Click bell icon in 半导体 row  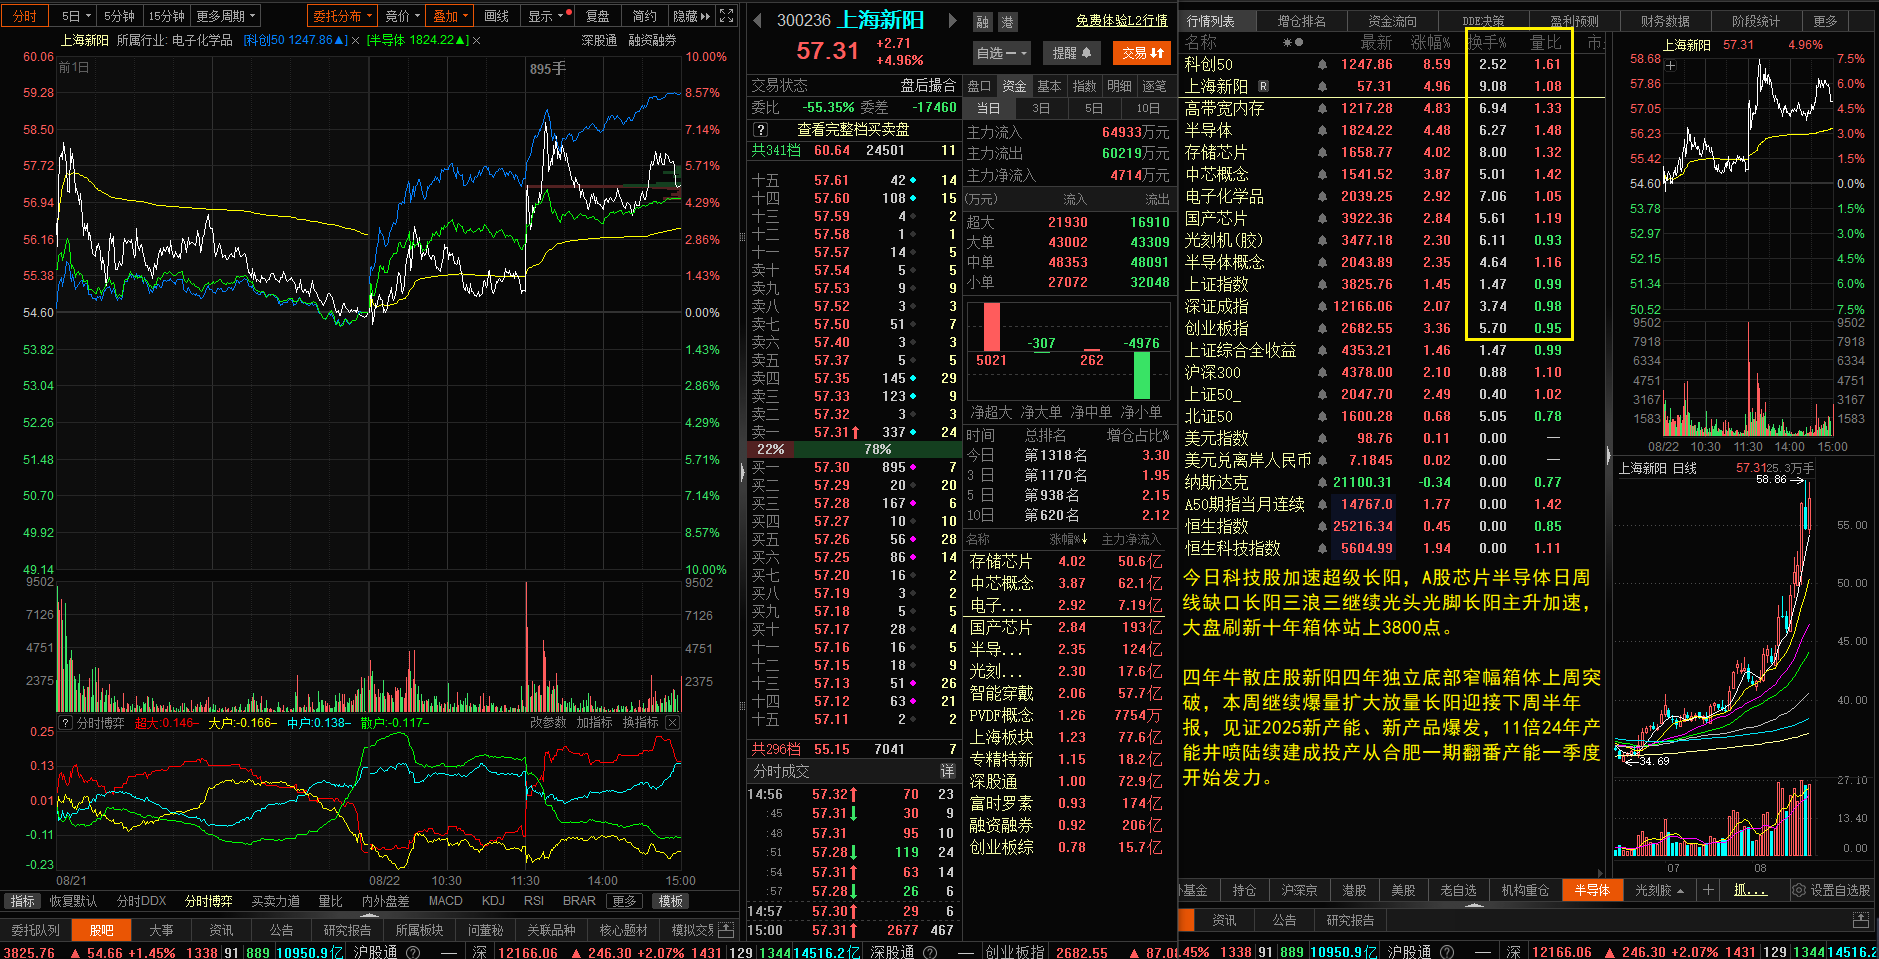click(1322, 130)
